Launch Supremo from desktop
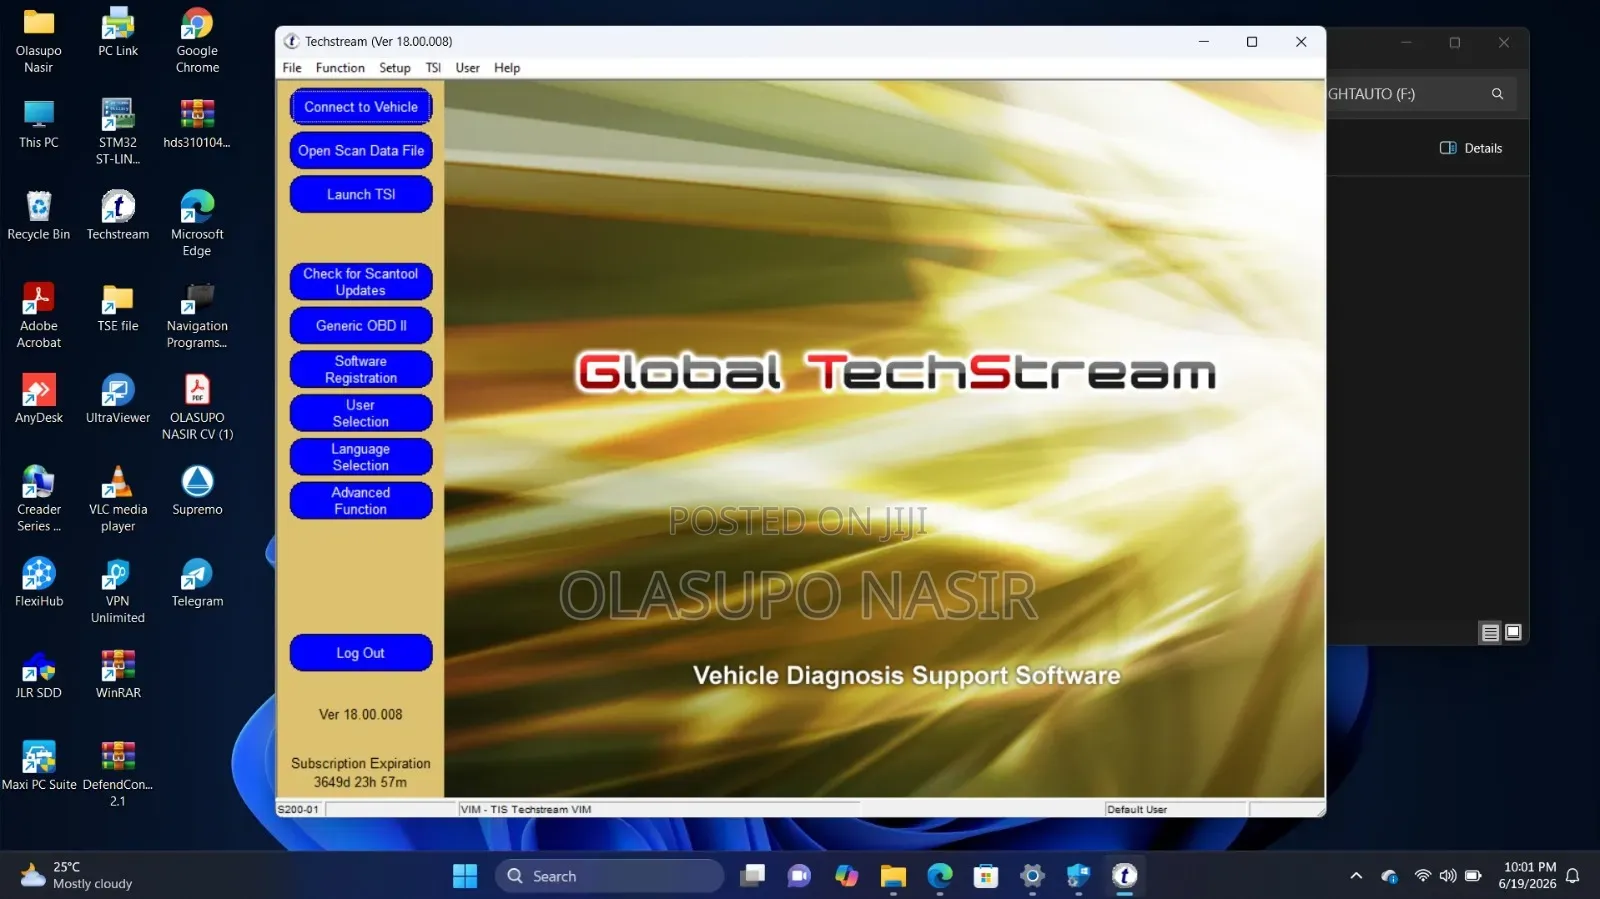This screenshot has width=1600, height=899. 197,490
